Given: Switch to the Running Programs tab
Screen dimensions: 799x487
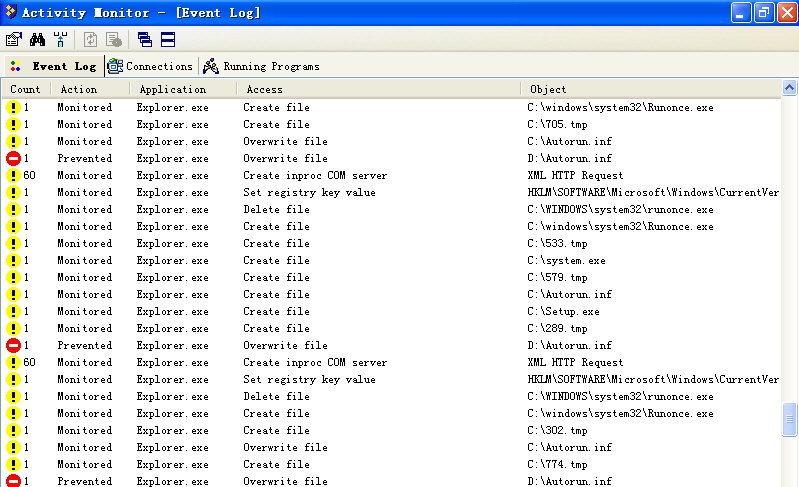Looking at the screenshot, I should pyautogui.click(x=261, y=66).
